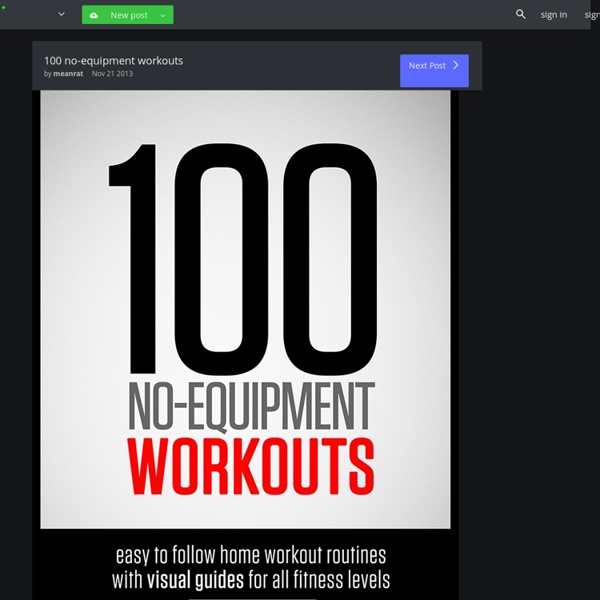Click the cloud upload icon in New post
Image resolution: width=600 pixels, height=600 pixels.
94,15
